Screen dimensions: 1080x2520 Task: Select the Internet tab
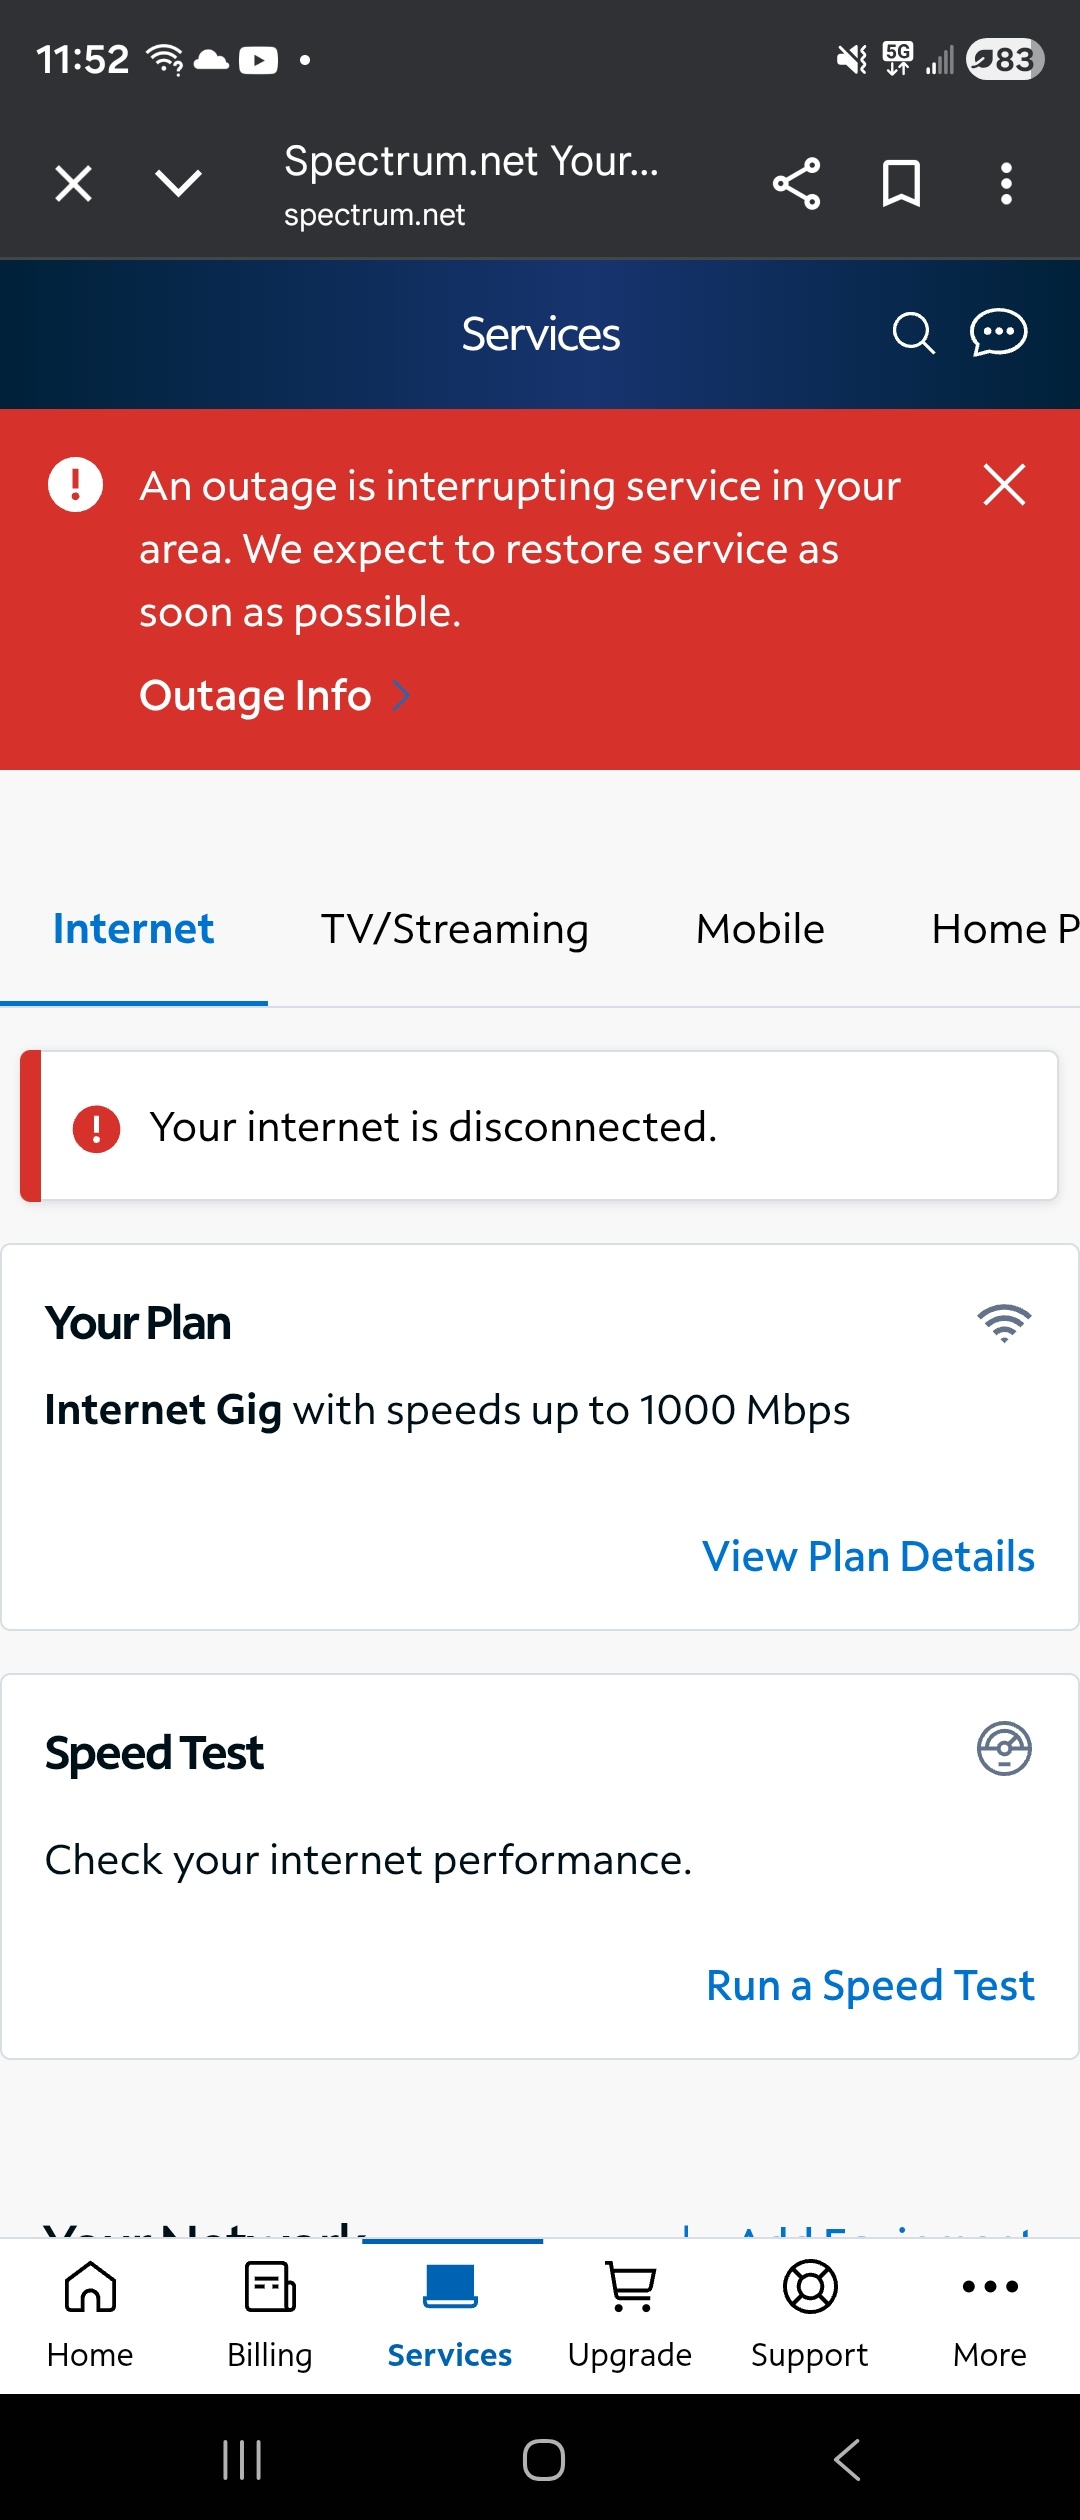tap(133, 930)
